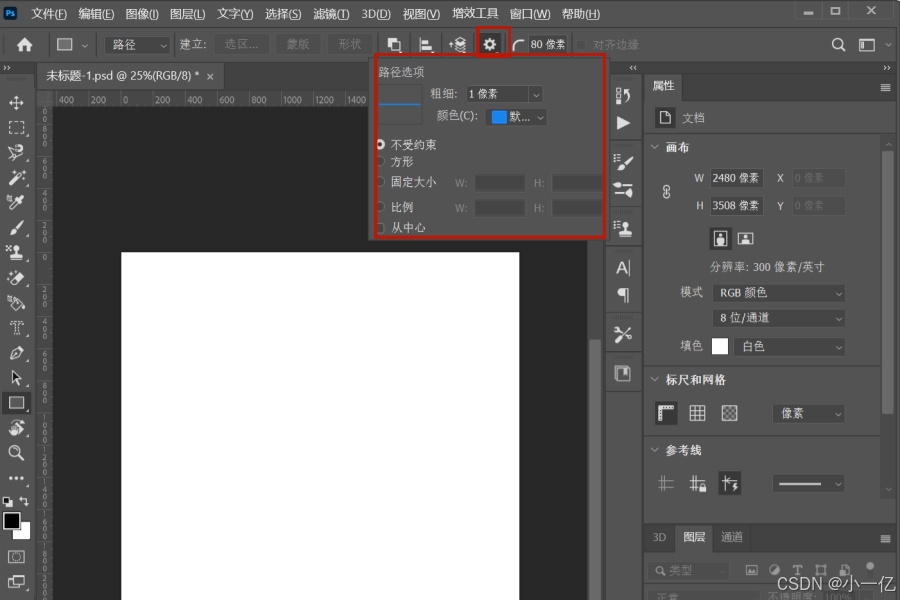Open path alignment options

tap(426, 45)
